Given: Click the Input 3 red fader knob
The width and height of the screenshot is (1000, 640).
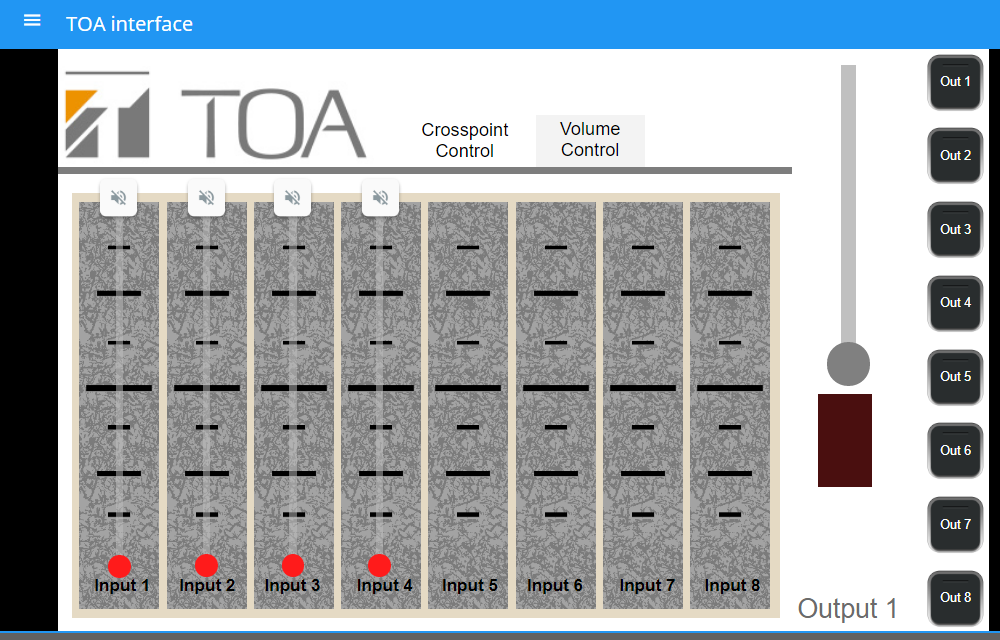Looking at the screenshot, I should (293, 565).
